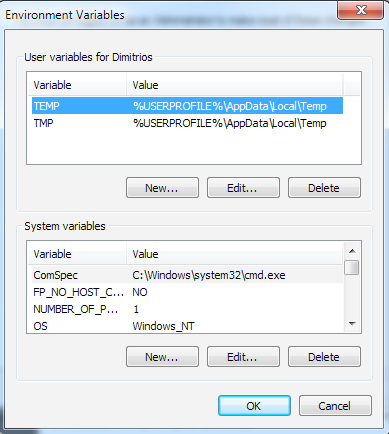Click the value 1 of NUMBER_OF_P...
The height and width of the screenshot is (434, 389).
point(136,309)
